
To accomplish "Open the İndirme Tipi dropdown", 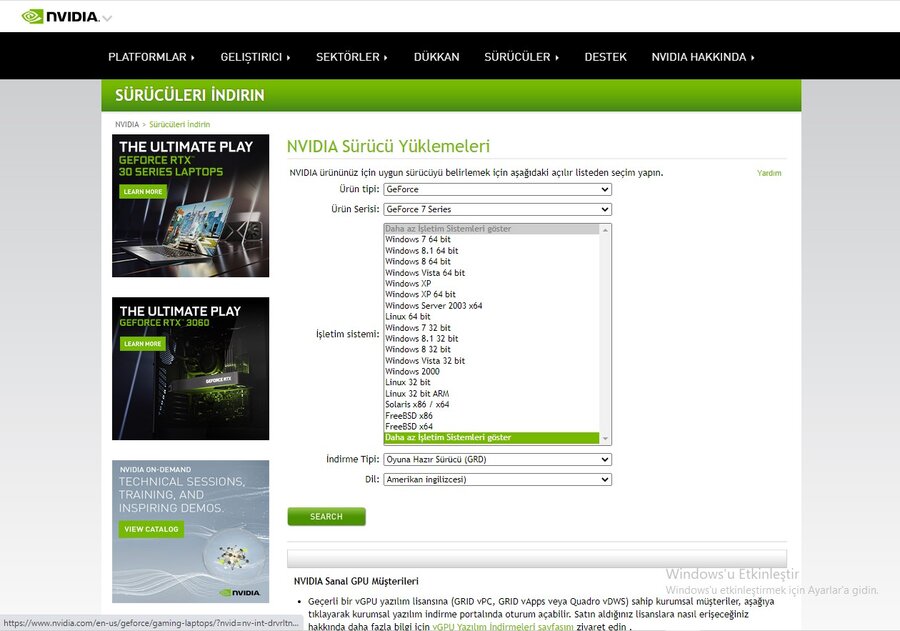I will [x=498, y=459].
